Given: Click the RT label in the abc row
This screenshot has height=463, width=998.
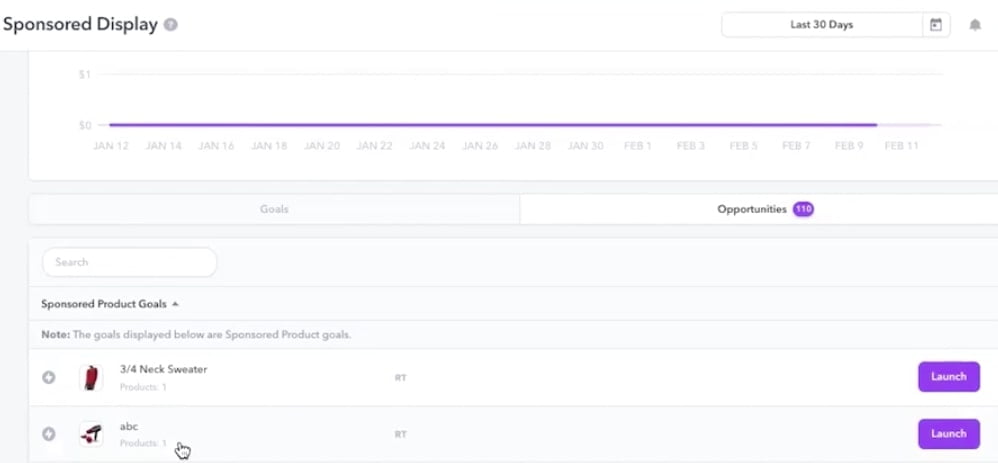Looking at the screenshot, I should pyautogui.click(x=400, y=434).
